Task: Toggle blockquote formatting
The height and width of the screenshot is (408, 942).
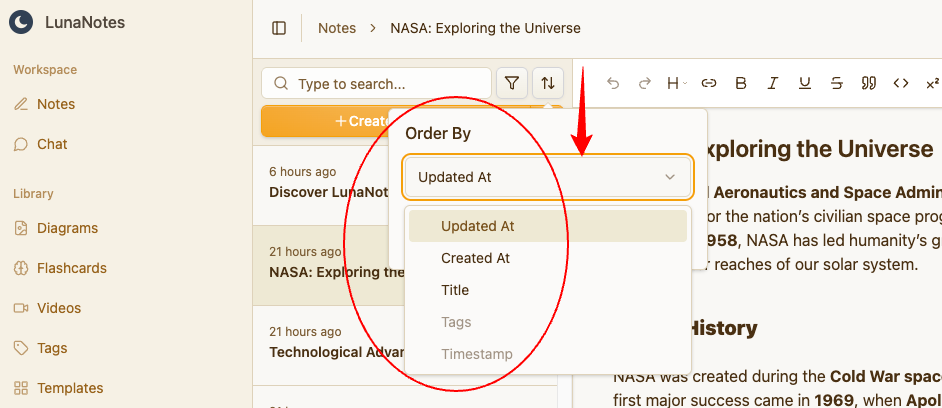Action: click(869, 83)
